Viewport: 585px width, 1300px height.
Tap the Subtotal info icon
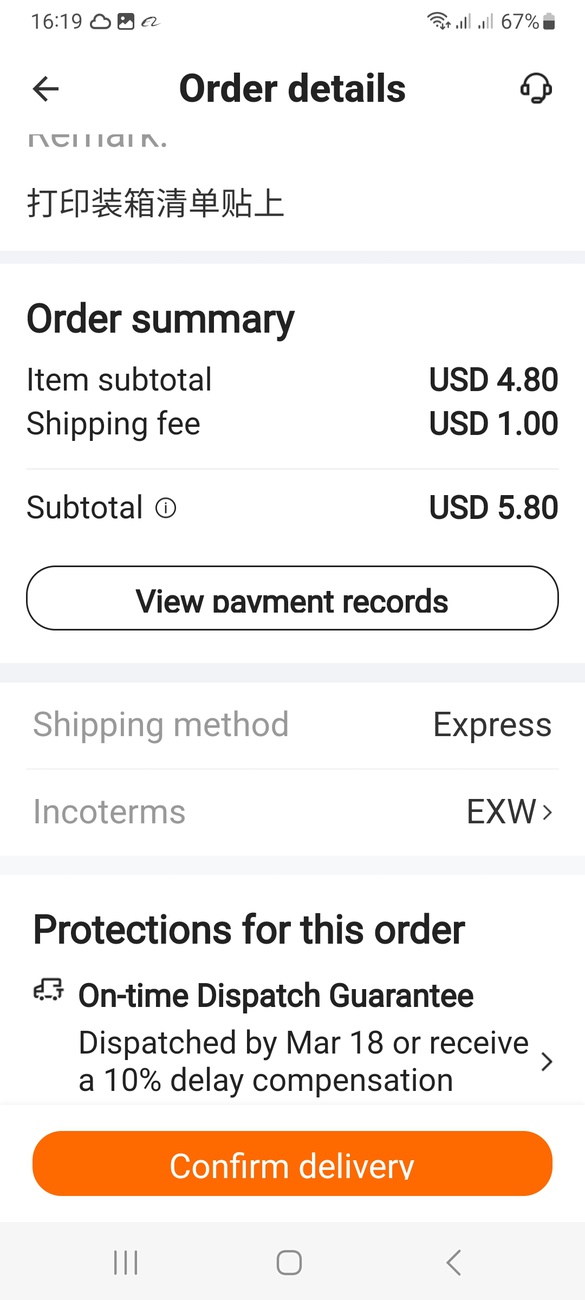click(166, 508)
